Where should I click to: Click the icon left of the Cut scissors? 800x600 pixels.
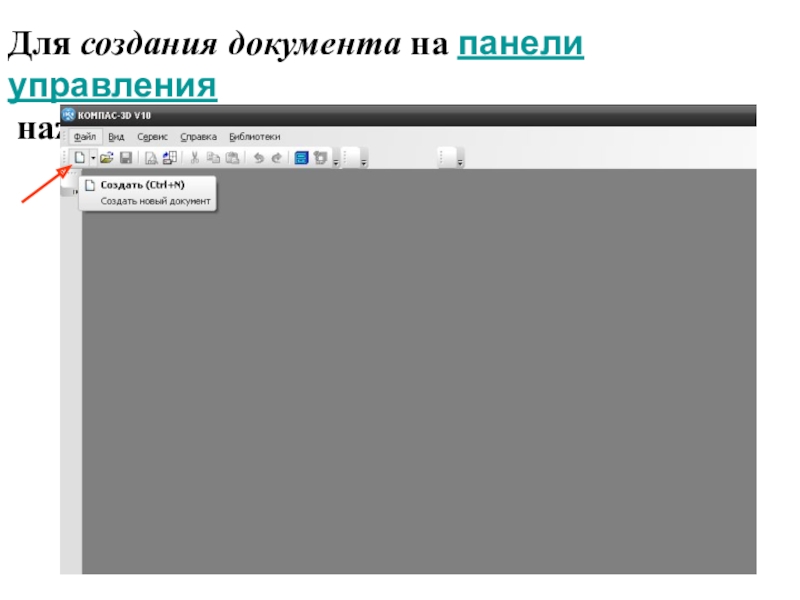pos(169,158)
